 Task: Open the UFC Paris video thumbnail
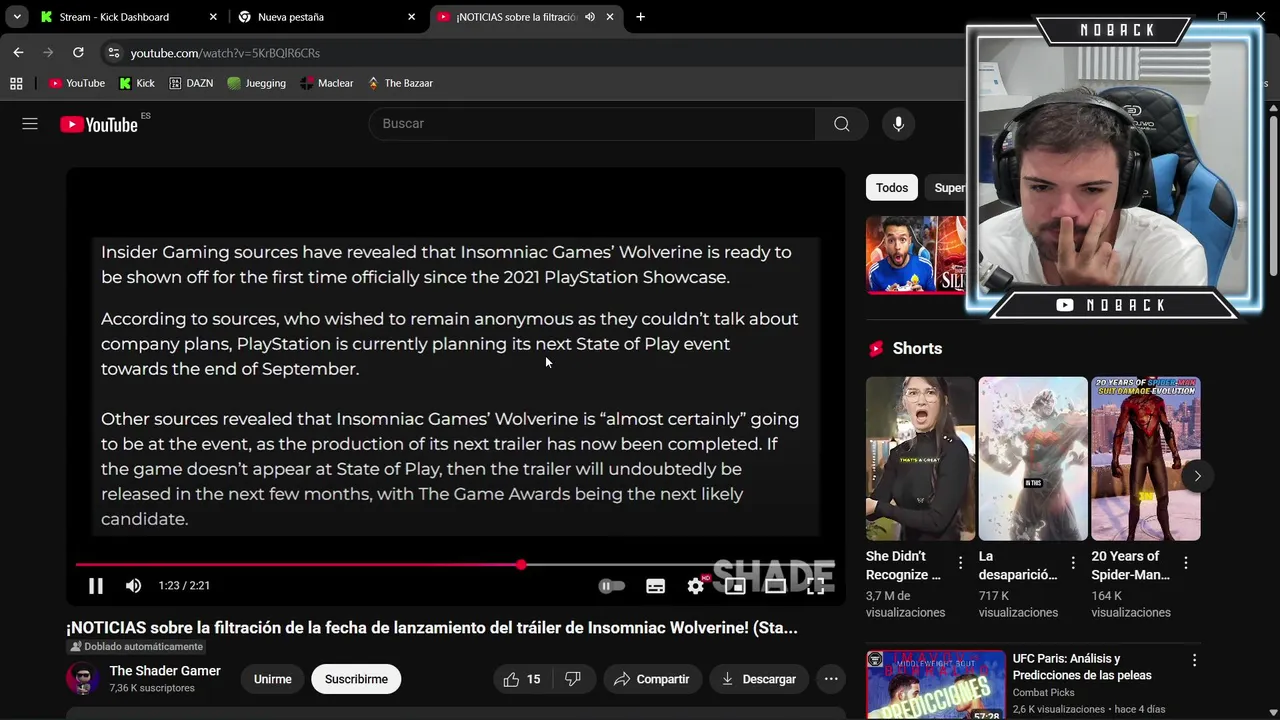[936, 685]
